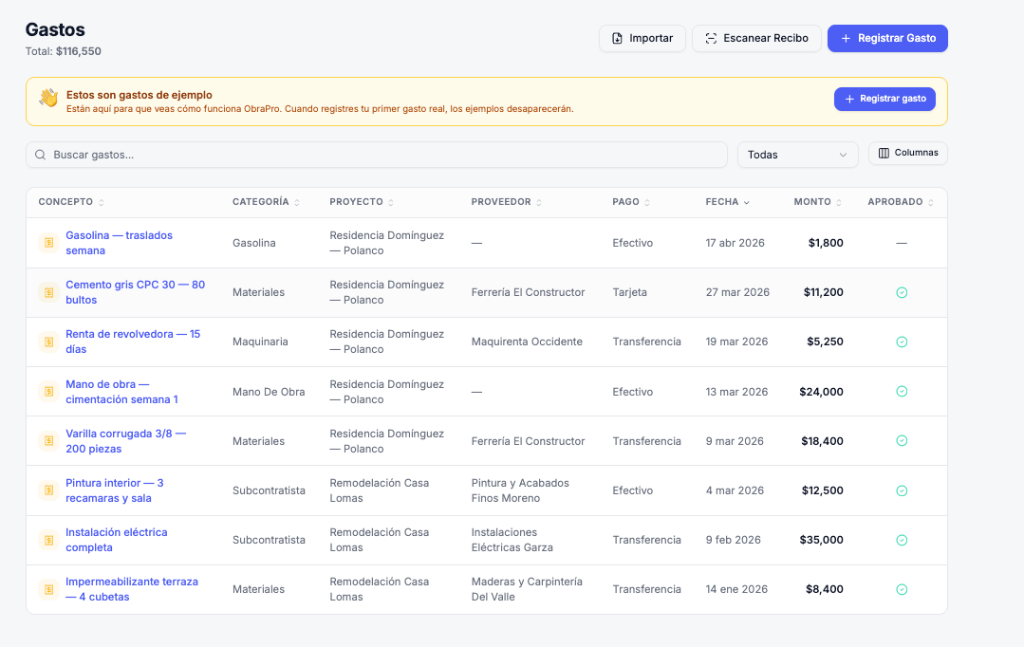Click the approved checkmark for Pintura interior row
This screenshot has width=1024, height=647.
point(901,490)
